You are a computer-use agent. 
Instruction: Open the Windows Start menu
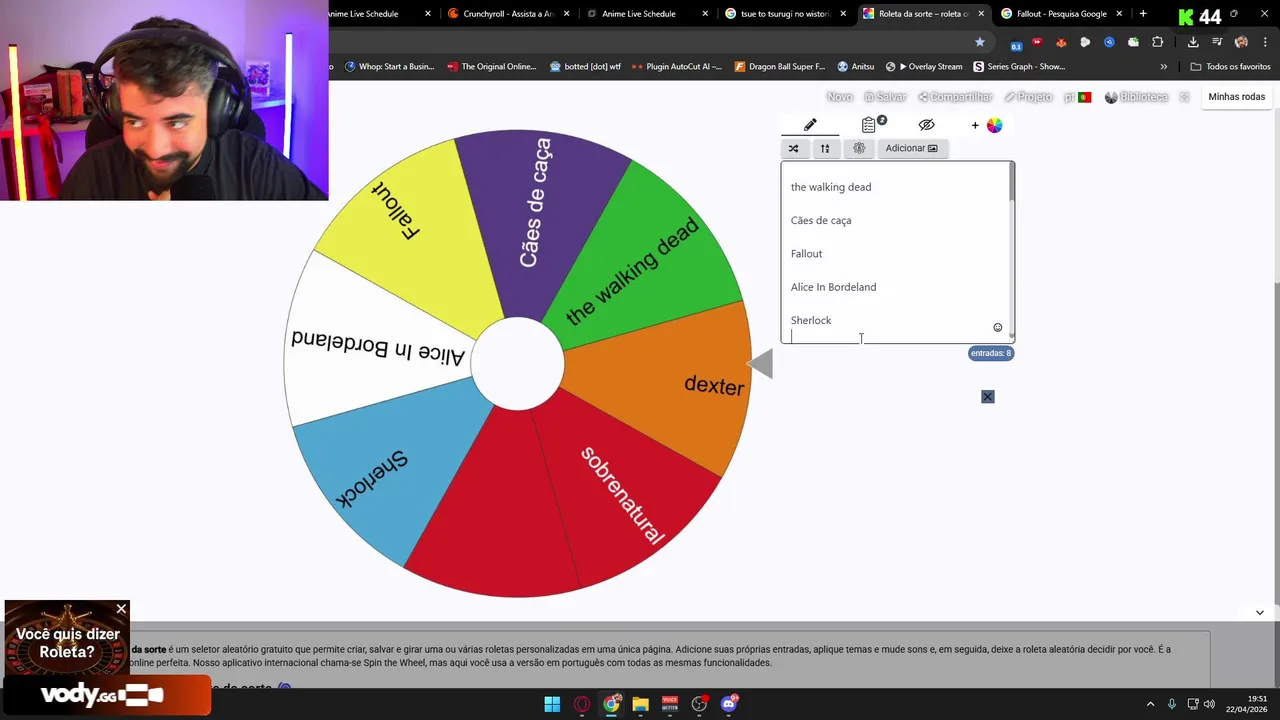(552, 704)
